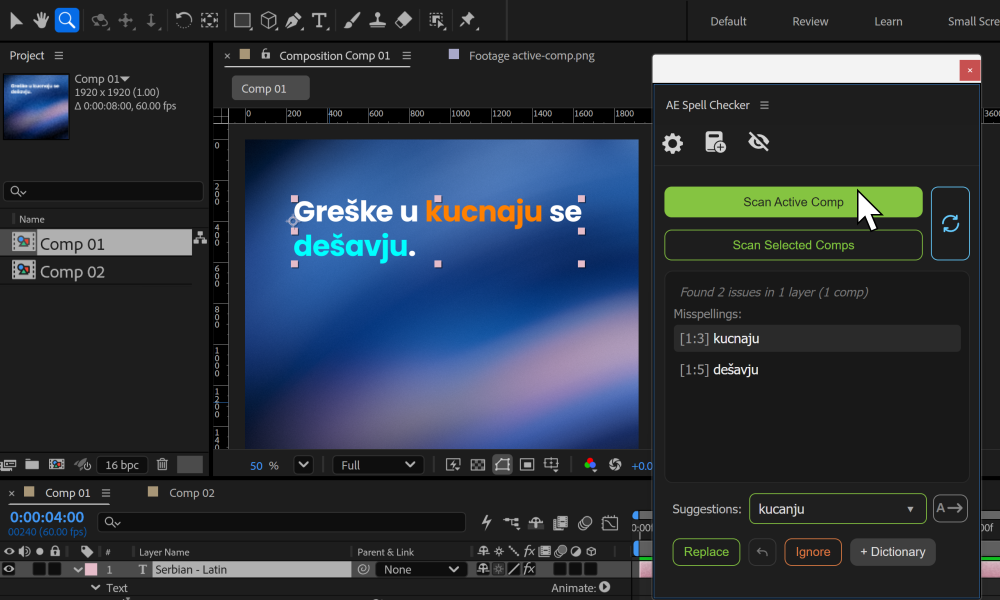Click the crossed-out eye ignored words icon
Viewport: 1000px width, 600px height.
click(758, 142)
